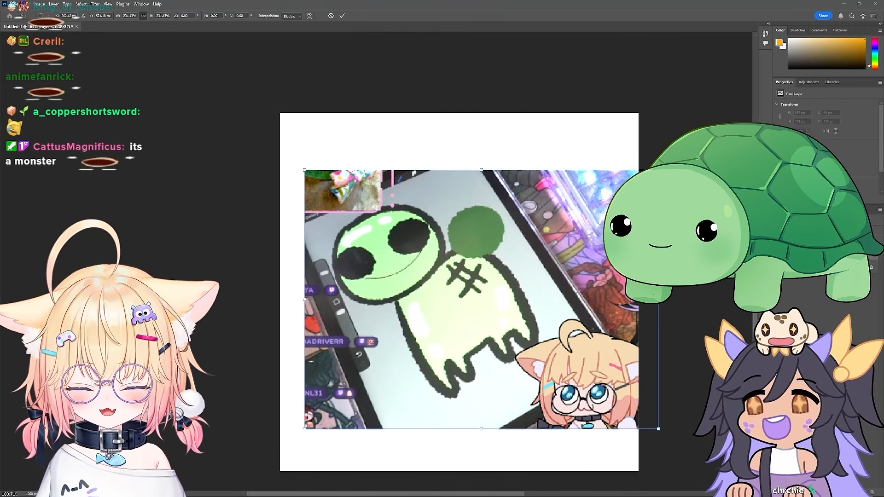884x497 pixels.
Task: Collapse the Transform section in Properties
Action: point(777,104)
